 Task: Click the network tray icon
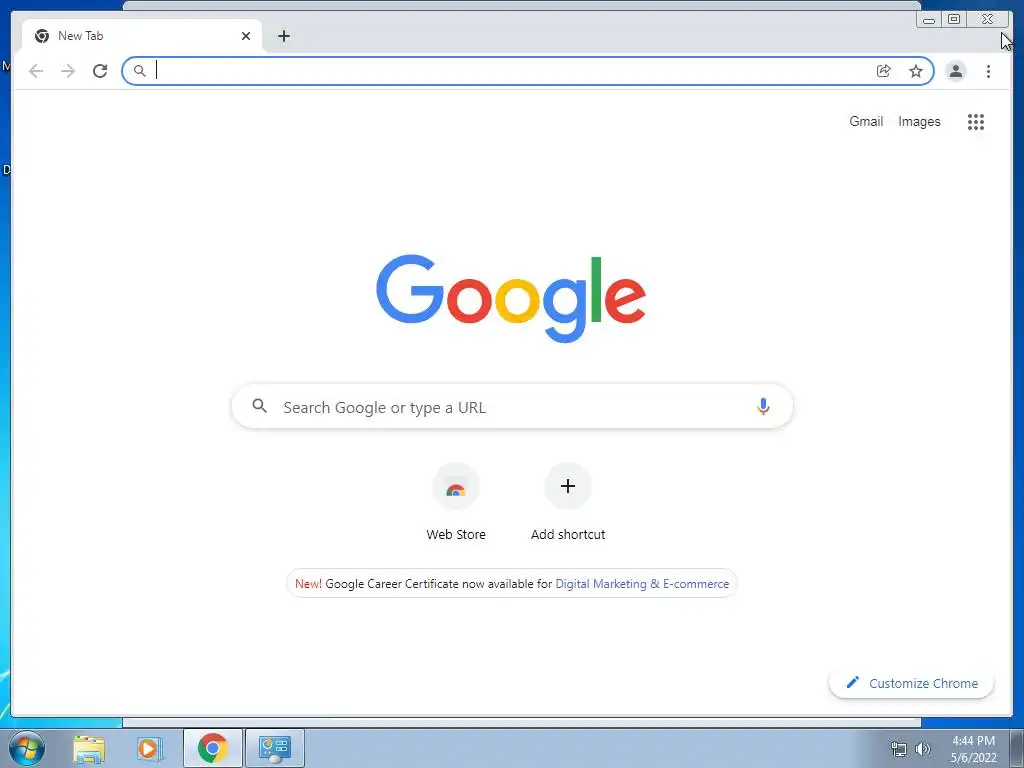point(899,749)
